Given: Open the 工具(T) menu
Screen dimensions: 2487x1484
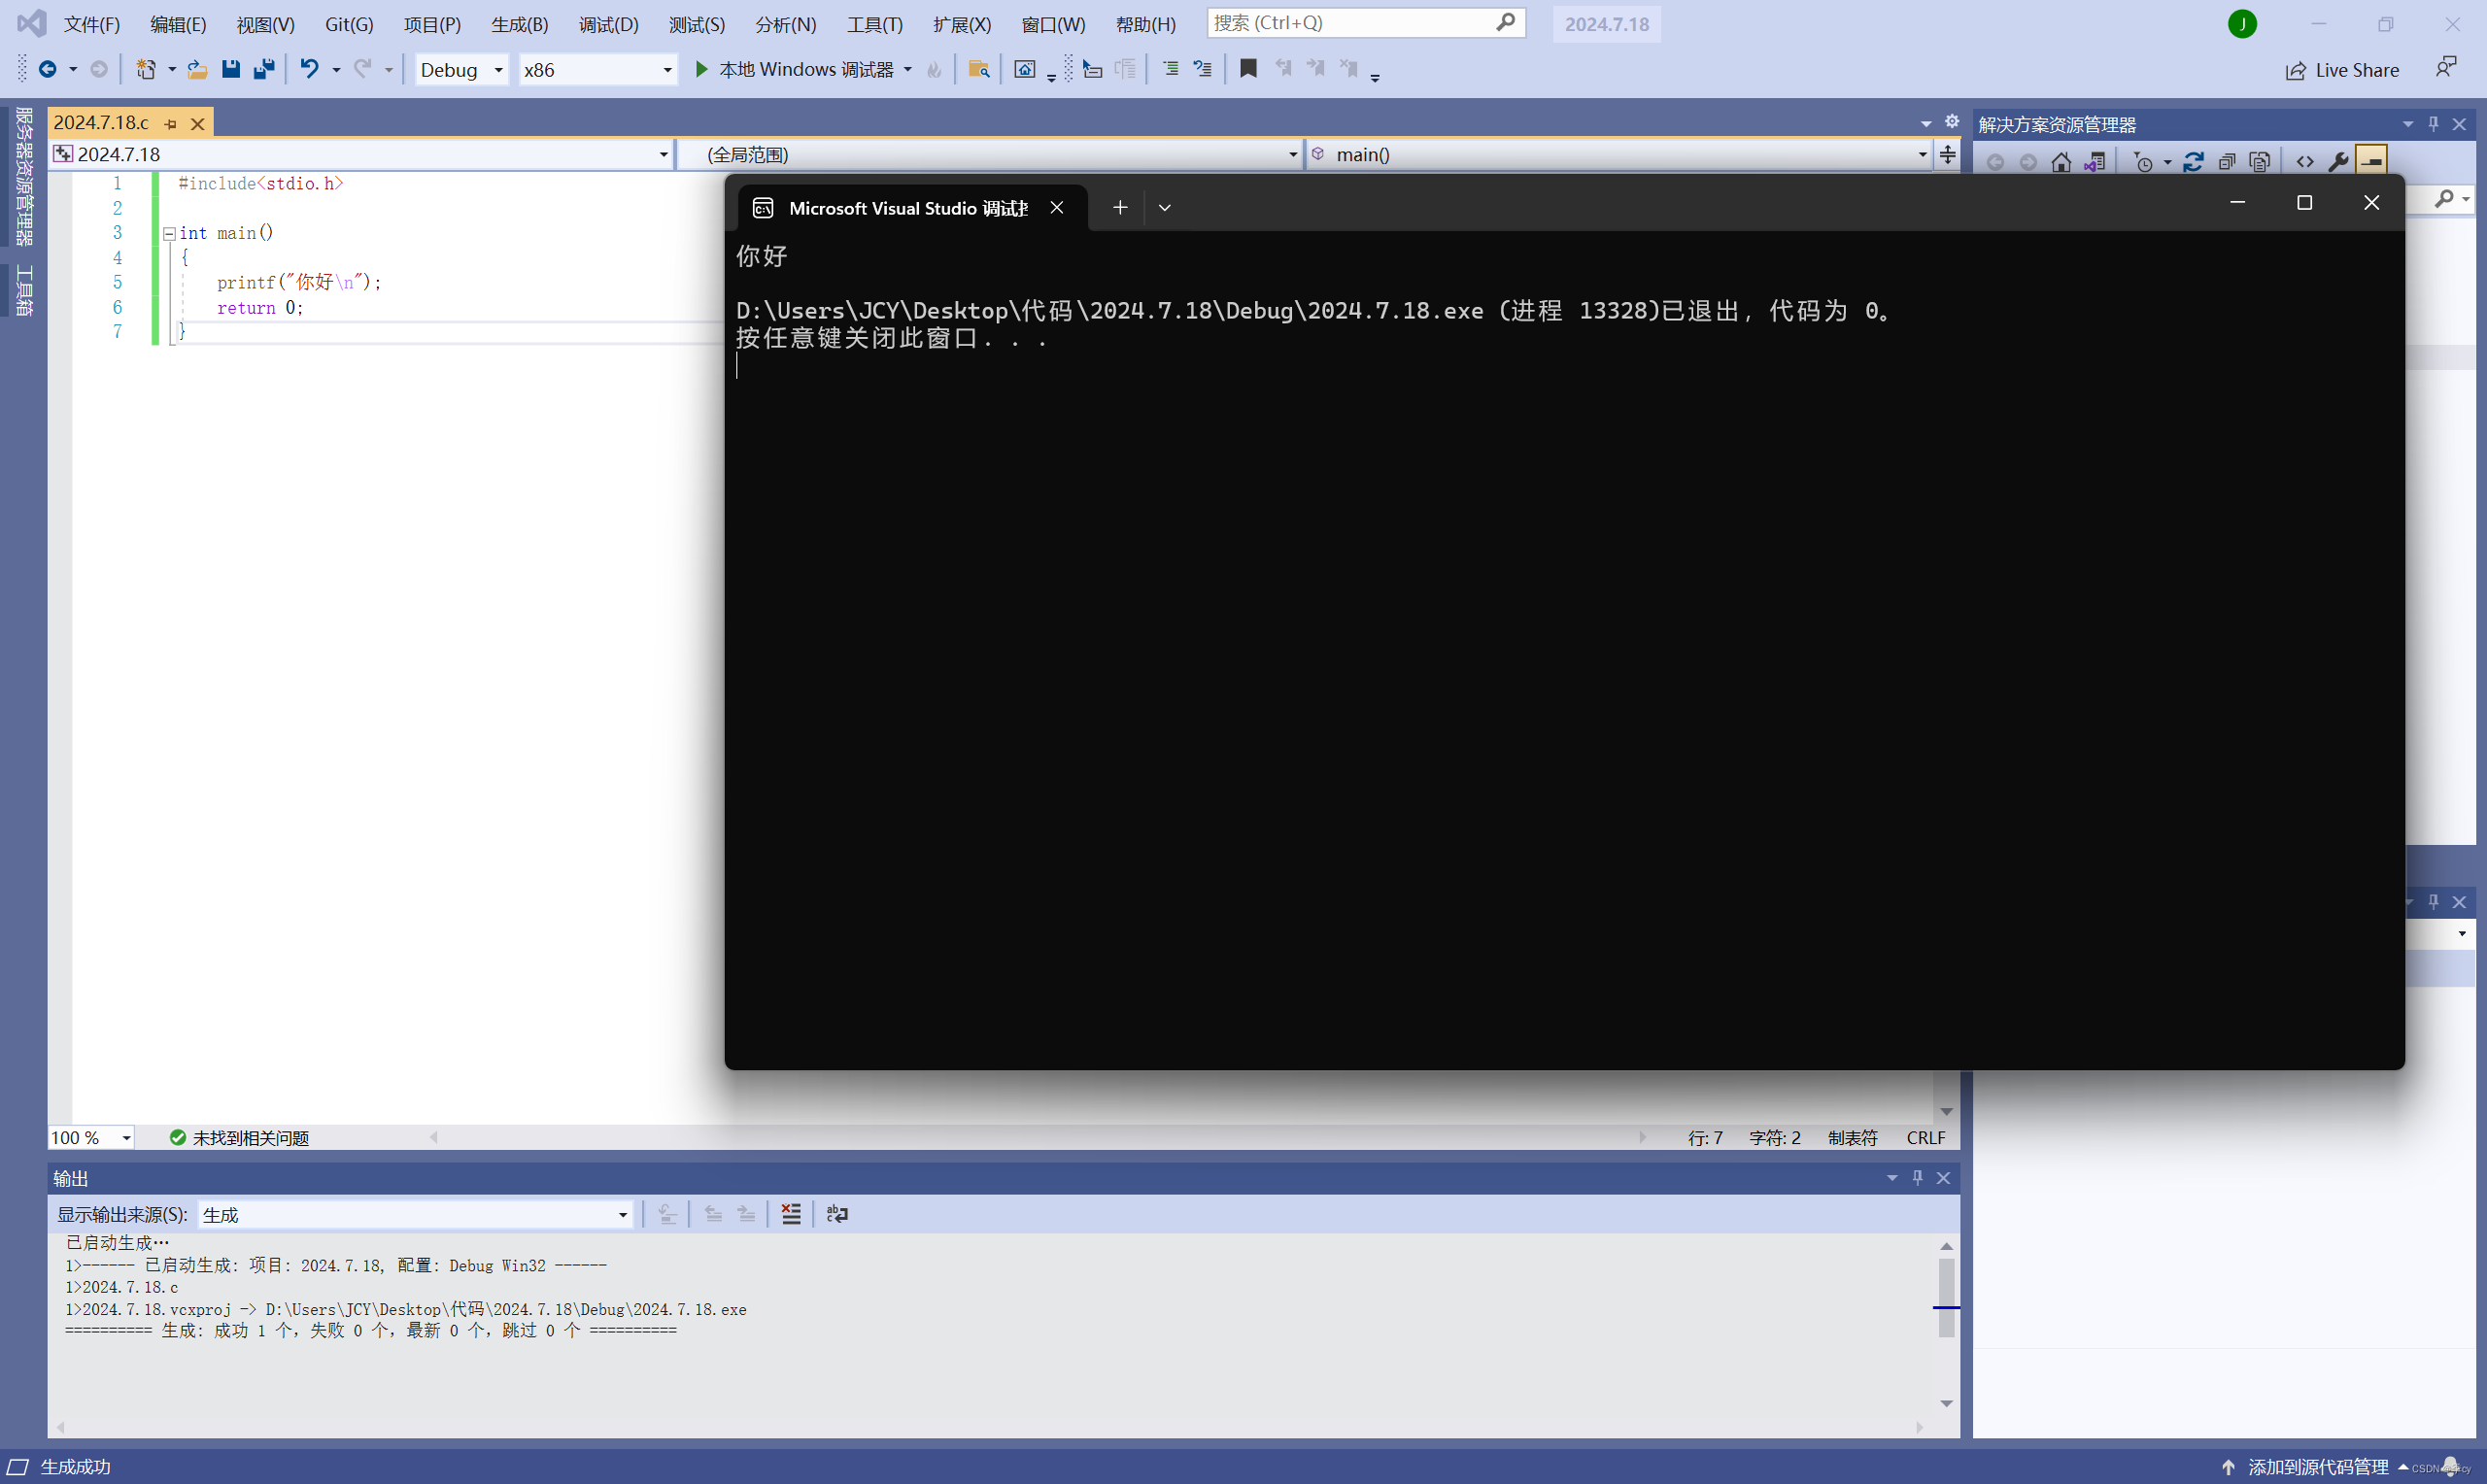Looking at the screenshot, I should (x=875, y=24).
